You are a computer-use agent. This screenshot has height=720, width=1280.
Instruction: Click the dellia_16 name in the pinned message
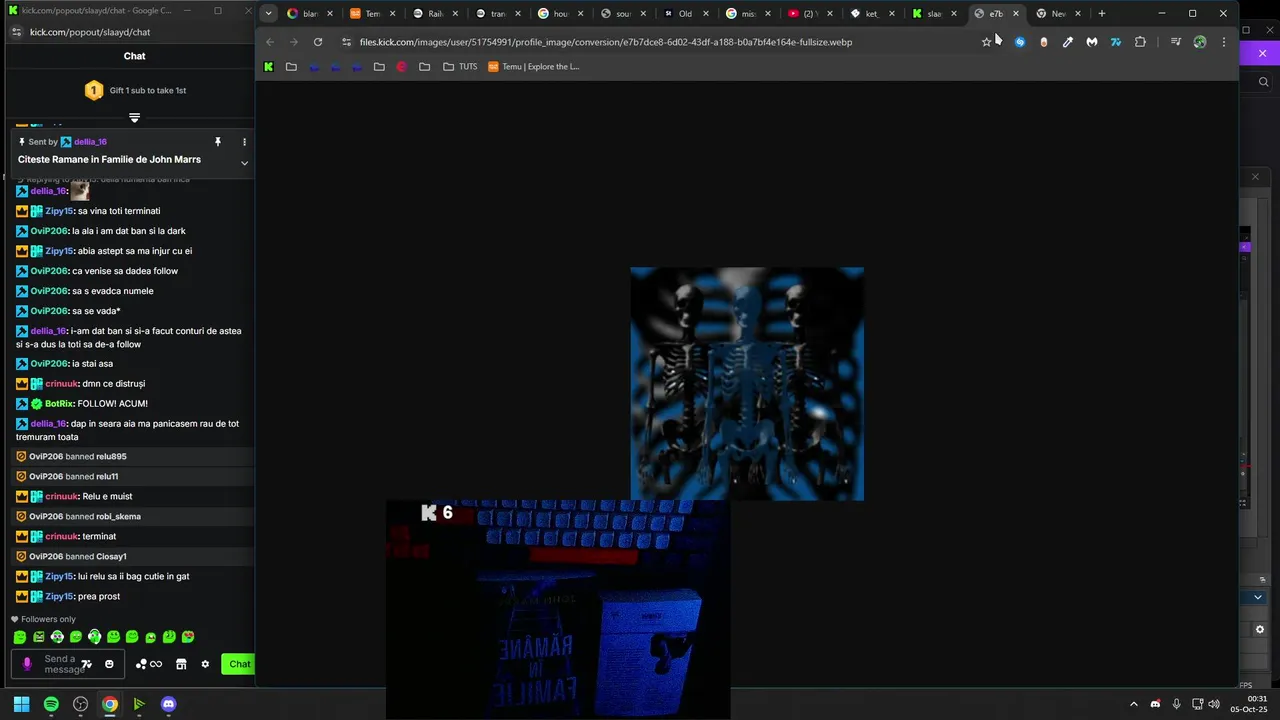[90, 142]
